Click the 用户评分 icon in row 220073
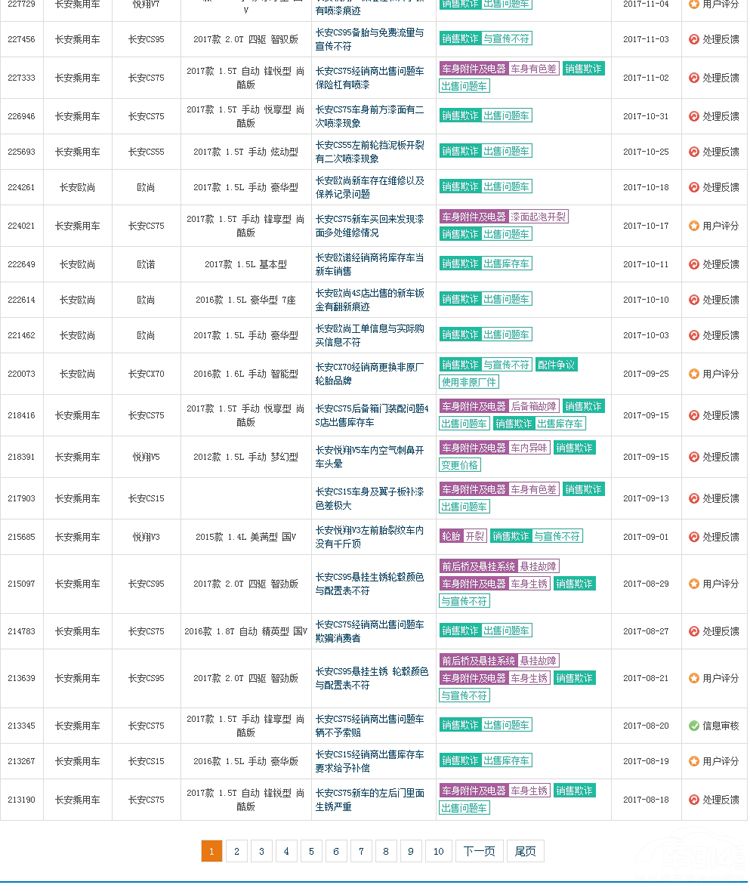 (x=694, y=374)
